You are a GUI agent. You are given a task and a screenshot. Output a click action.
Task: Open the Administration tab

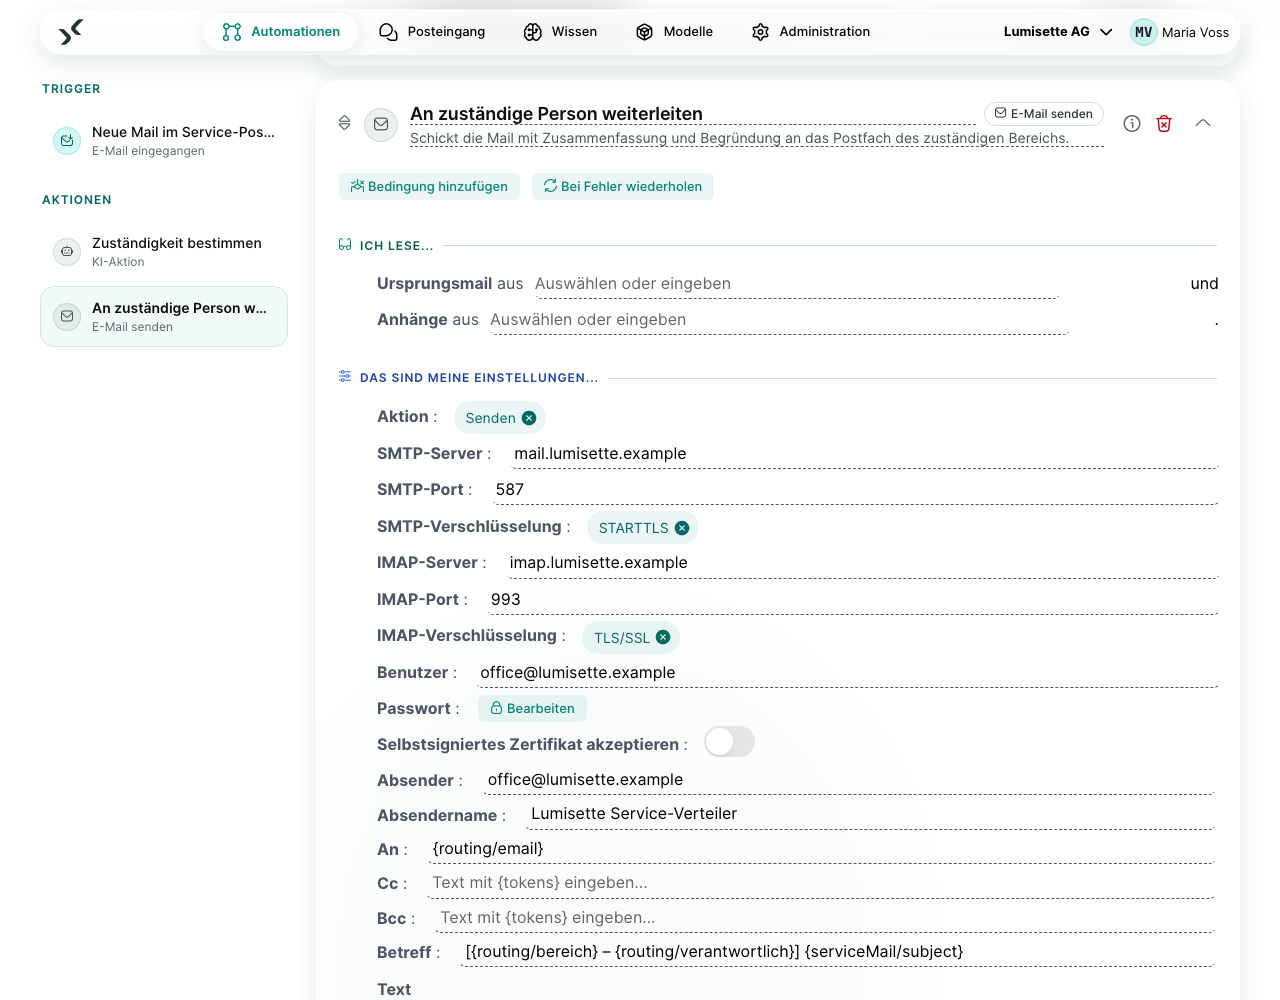click(811, 32)
